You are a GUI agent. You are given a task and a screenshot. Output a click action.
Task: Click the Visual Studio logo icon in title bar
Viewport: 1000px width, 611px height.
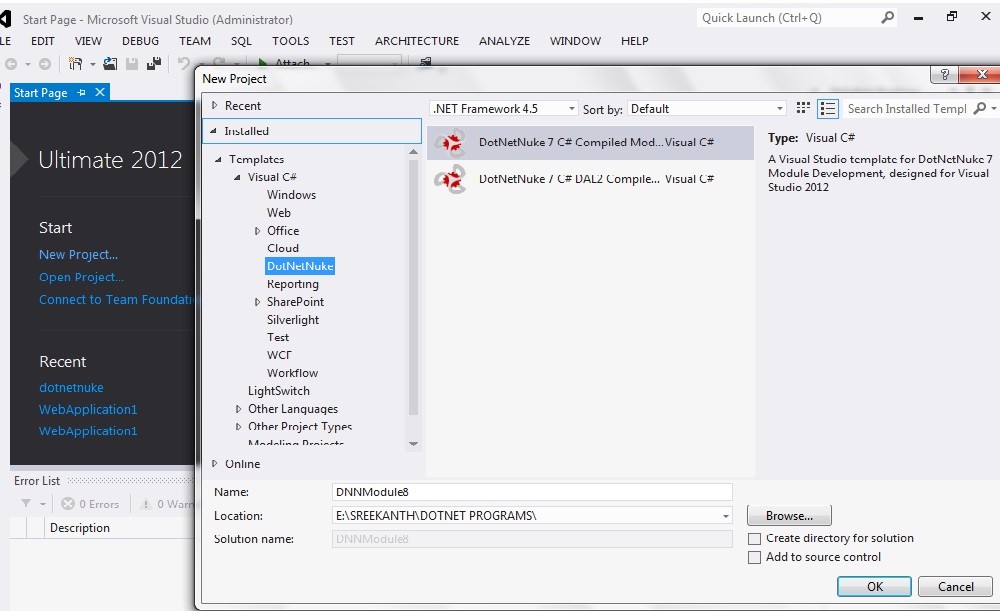[6, 19]
